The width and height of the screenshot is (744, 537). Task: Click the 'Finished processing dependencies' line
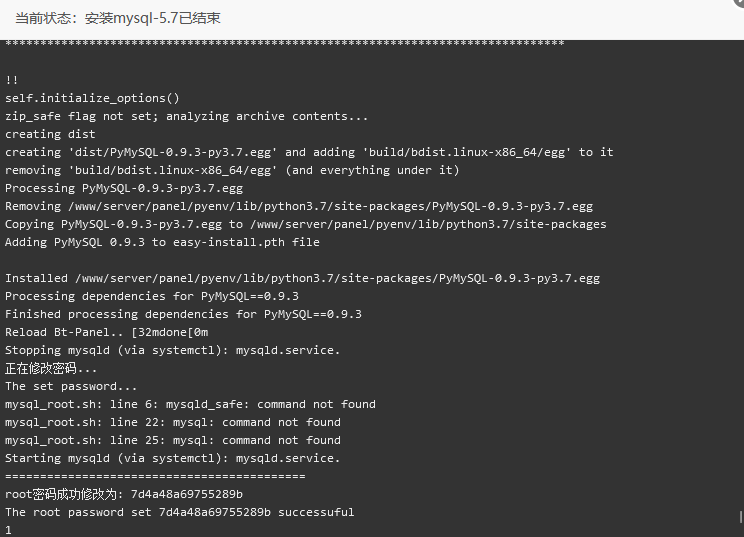click(183, 314)
